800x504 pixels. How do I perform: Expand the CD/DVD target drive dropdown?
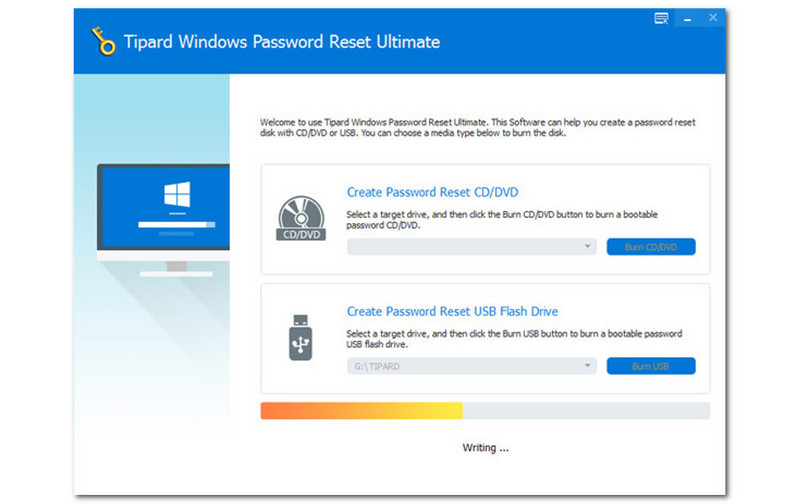point(471,246)
